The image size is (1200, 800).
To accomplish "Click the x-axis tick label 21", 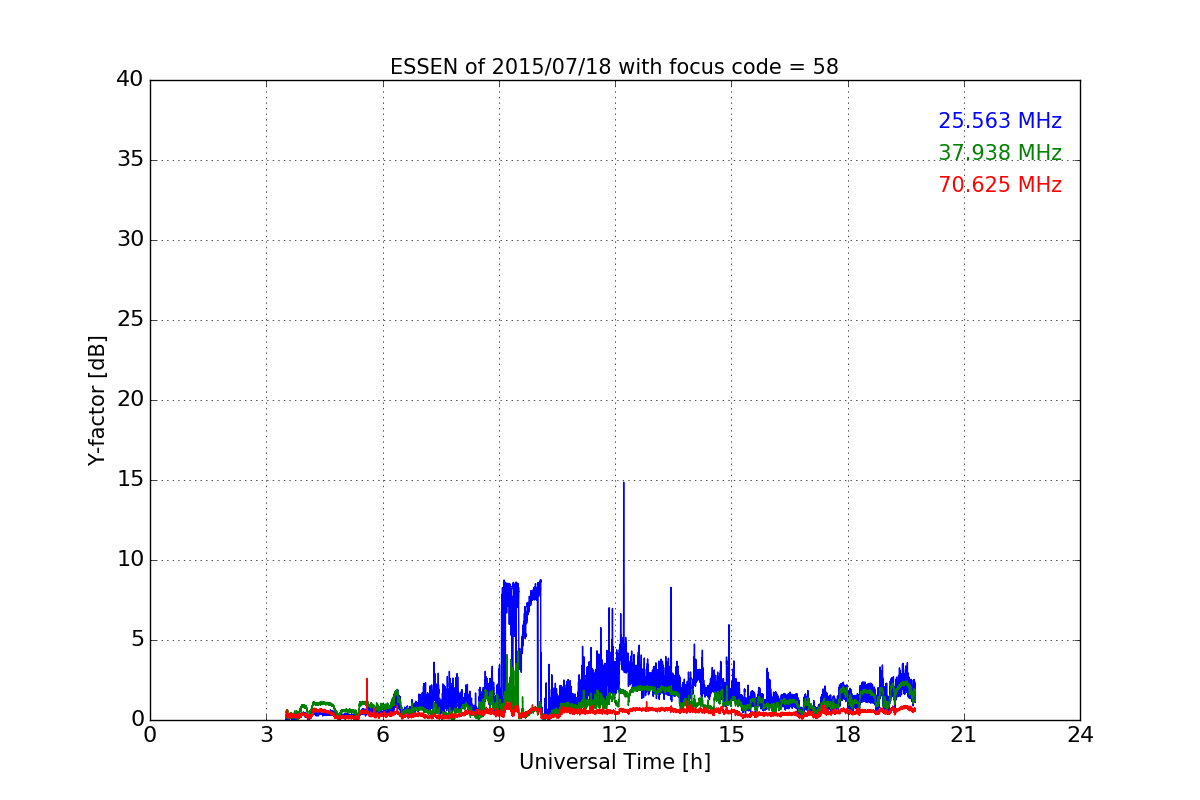I will (x=964, y=735).
